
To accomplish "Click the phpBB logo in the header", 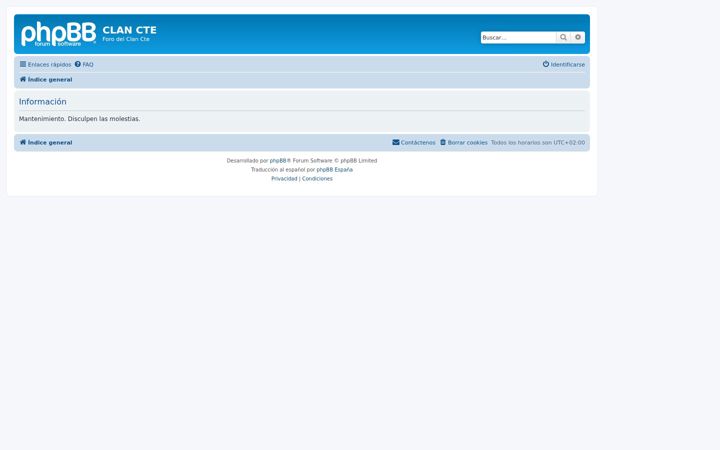I will (x=59, y=34).
